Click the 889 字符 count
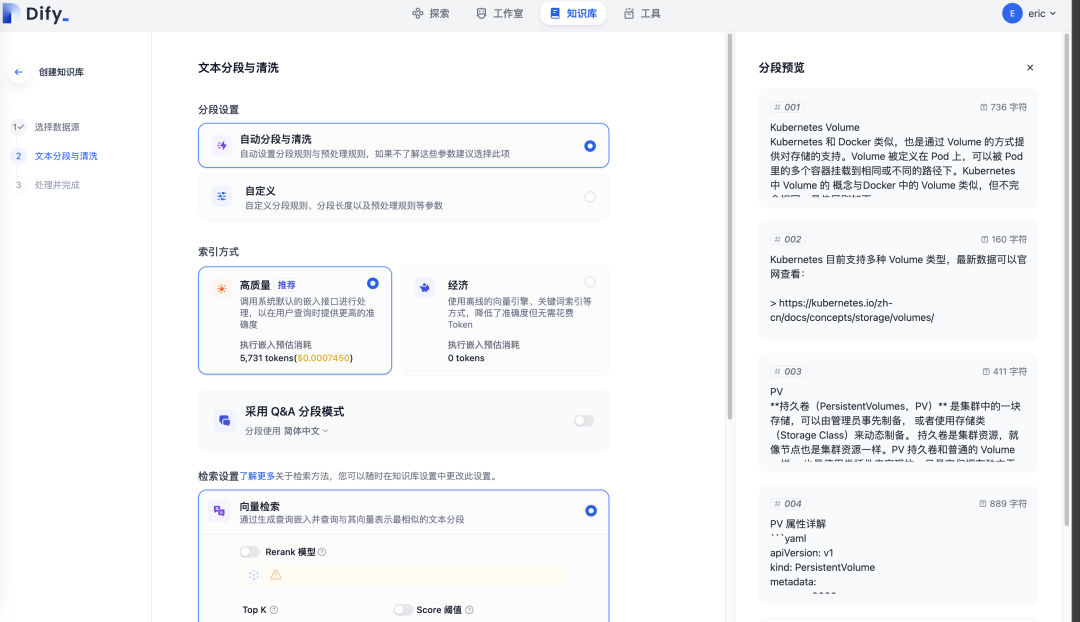Viewport: 1080px width, 622px height. [x=1004, y=504]
